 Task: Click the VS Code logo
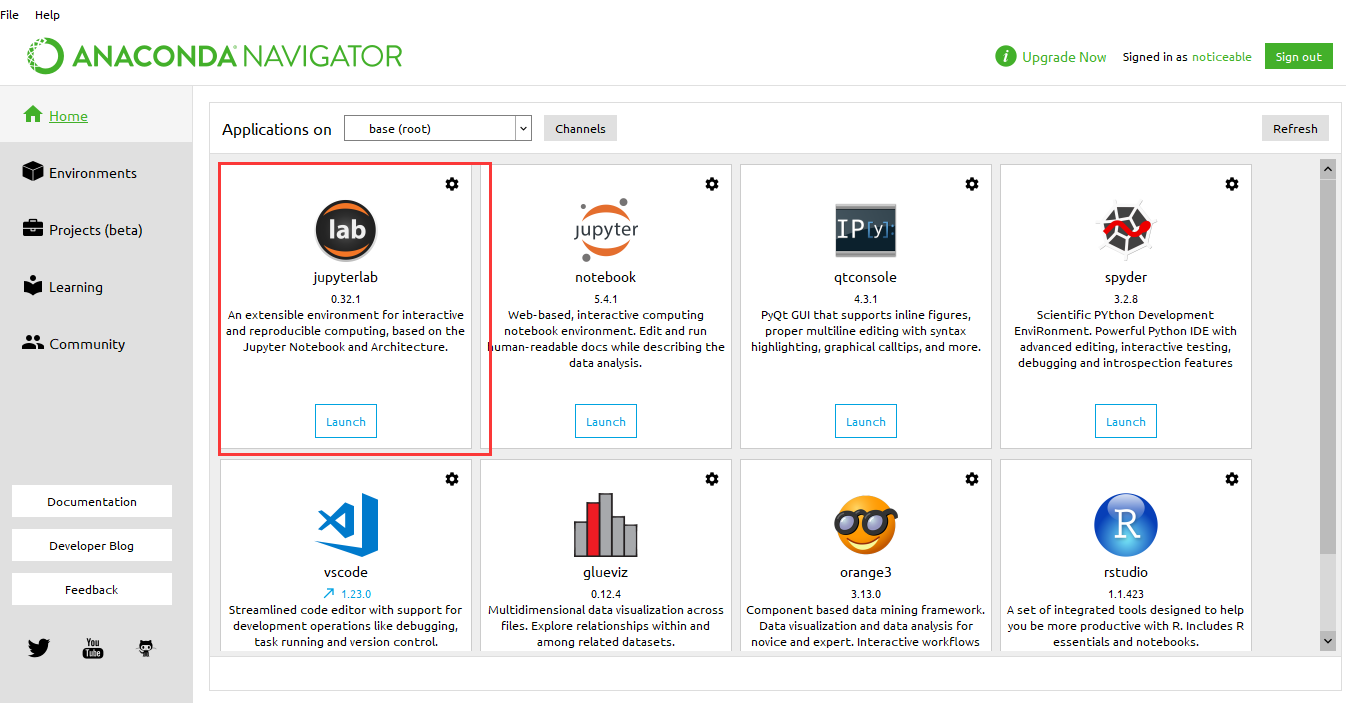pos(347,524)
